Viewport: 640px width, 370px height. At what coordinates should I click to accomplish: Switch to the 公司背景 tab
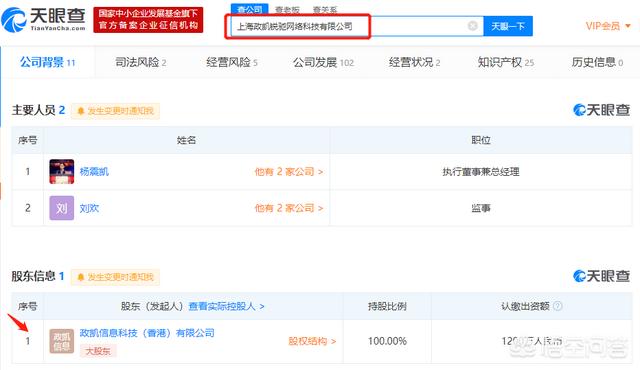[x=48, y=62]
